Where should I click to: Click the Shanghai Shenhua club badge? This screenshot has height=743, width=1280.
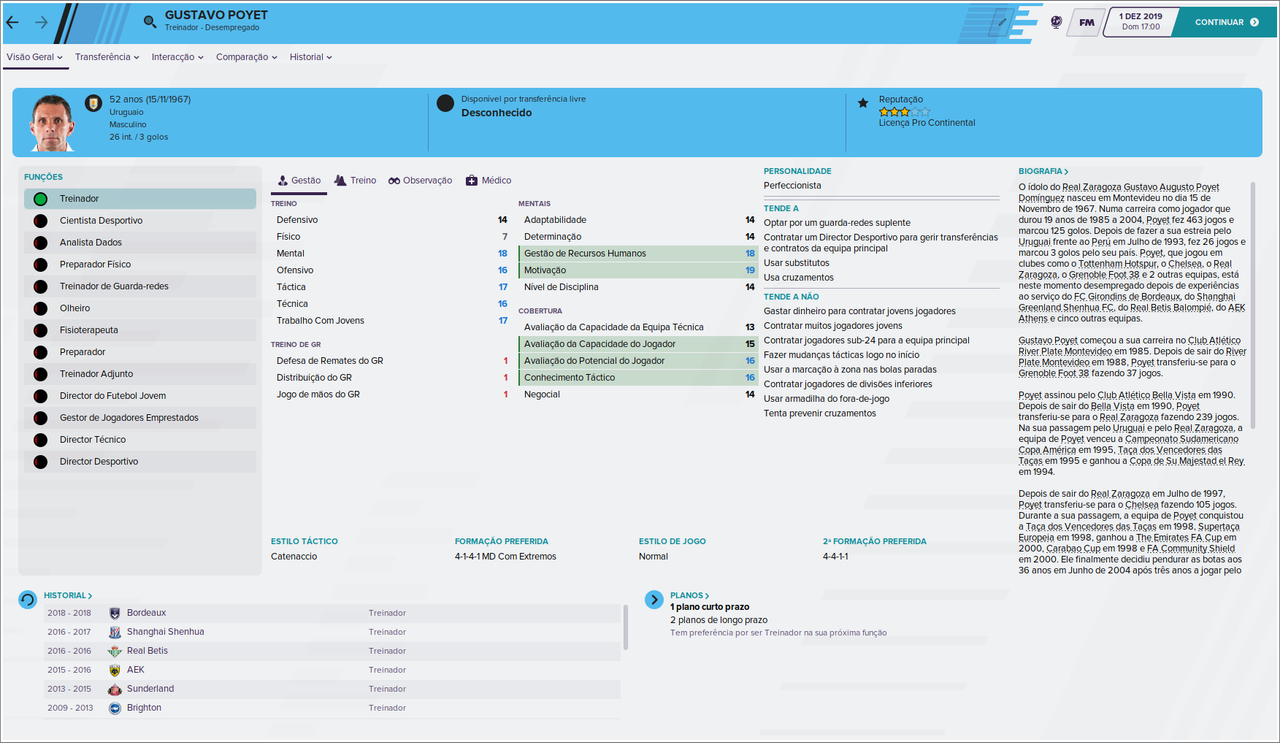click(x=114, y=632)
